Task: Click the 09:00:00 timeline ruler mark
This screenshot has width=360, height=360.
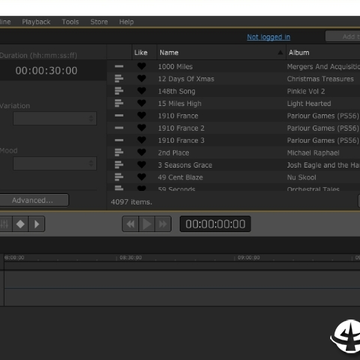Action: pos(248,258)
